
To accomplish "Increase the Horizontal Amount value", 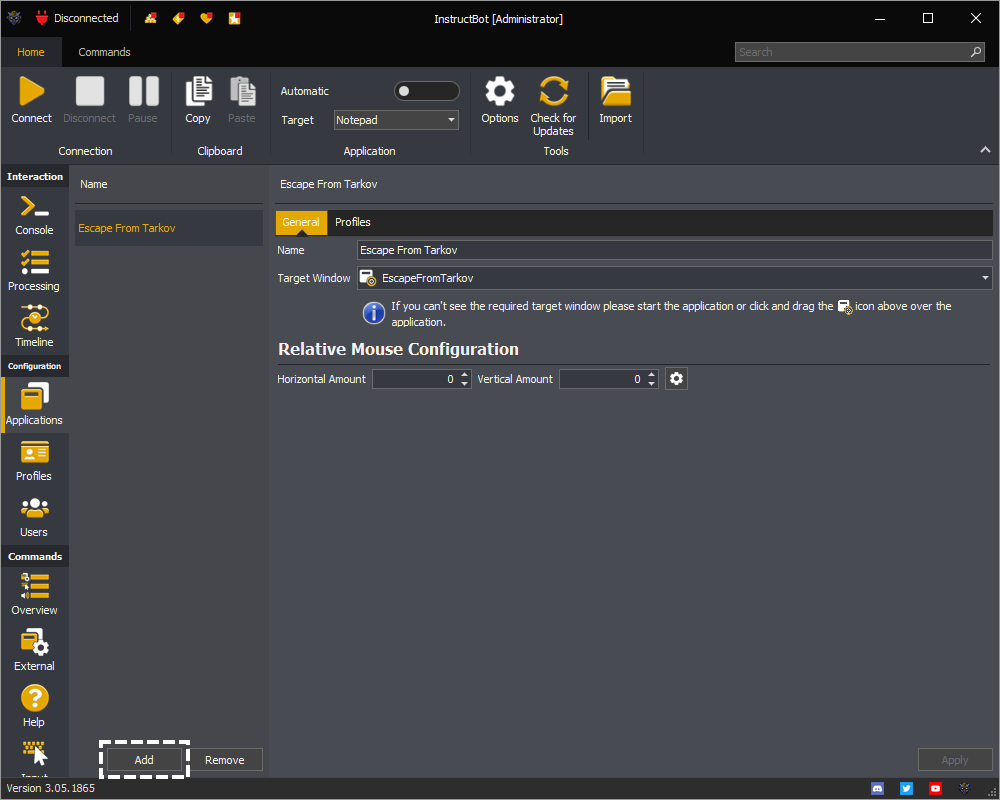I will [x=465, y=375].
